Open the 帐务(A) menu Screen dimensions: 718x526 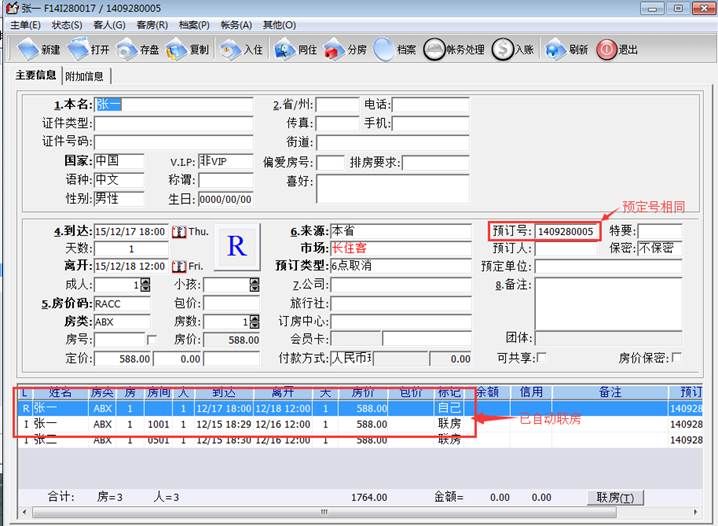click(236, 25)
